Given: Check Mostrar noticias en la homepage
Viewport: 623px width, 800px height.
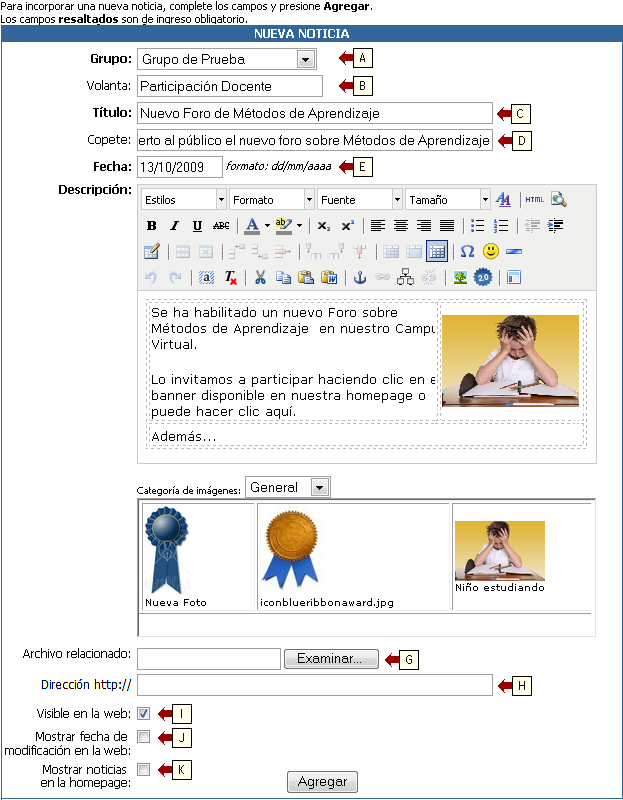Looking at the screenshot, I should coord(144,769).
